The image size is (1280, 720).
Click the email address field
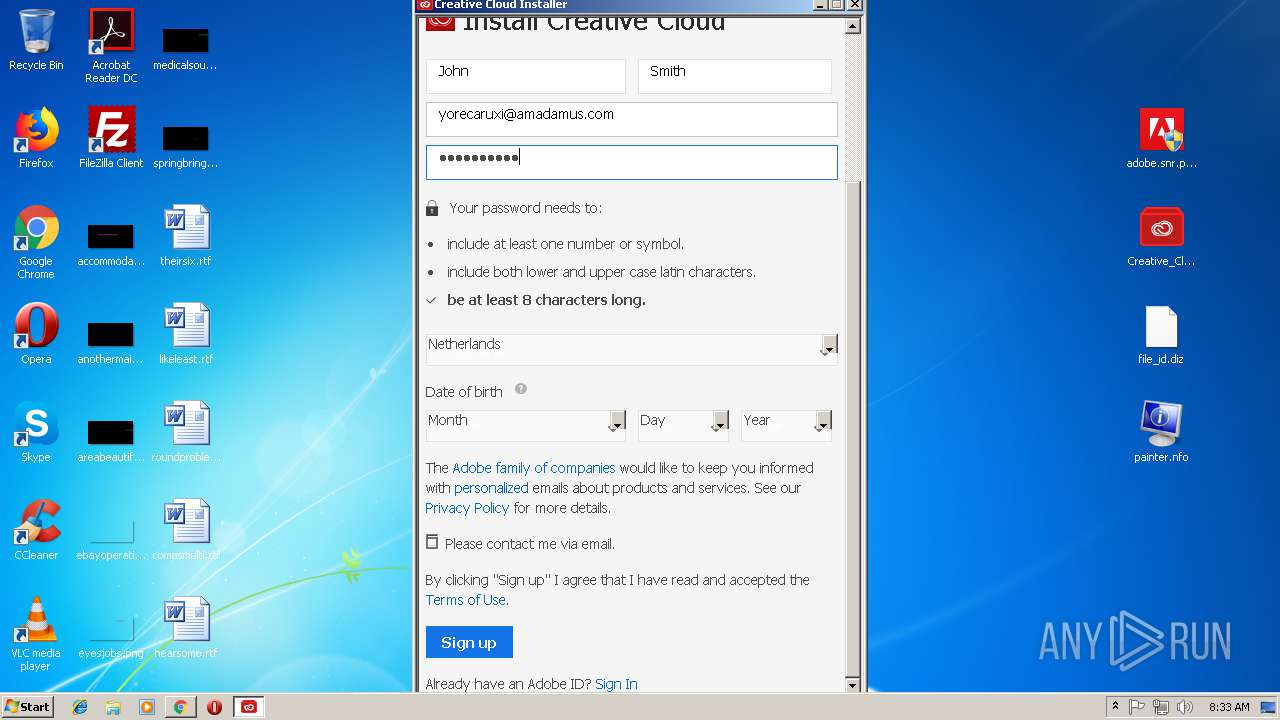tap(632, 119)
